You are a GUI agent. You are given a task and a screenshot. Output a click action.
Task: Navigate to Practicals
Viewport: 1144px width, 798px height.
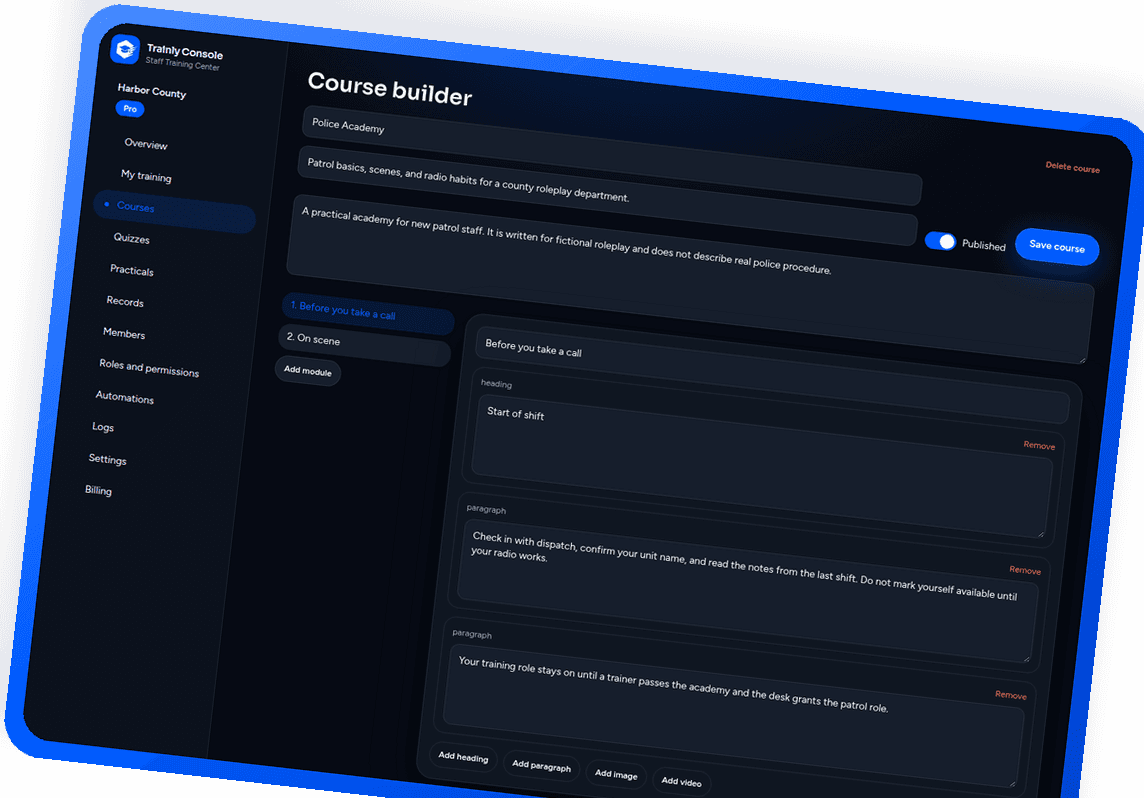[131, 270]
